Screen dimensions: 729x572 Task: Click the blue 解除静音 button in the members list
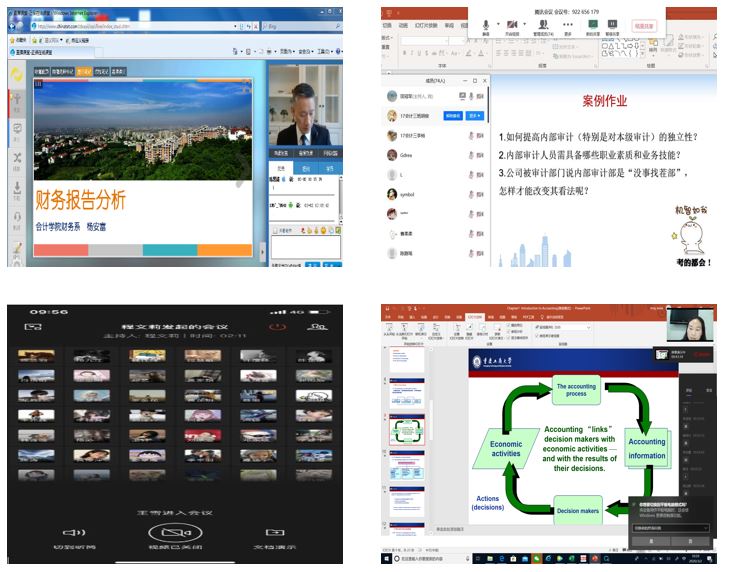click(x=452, y=116)
